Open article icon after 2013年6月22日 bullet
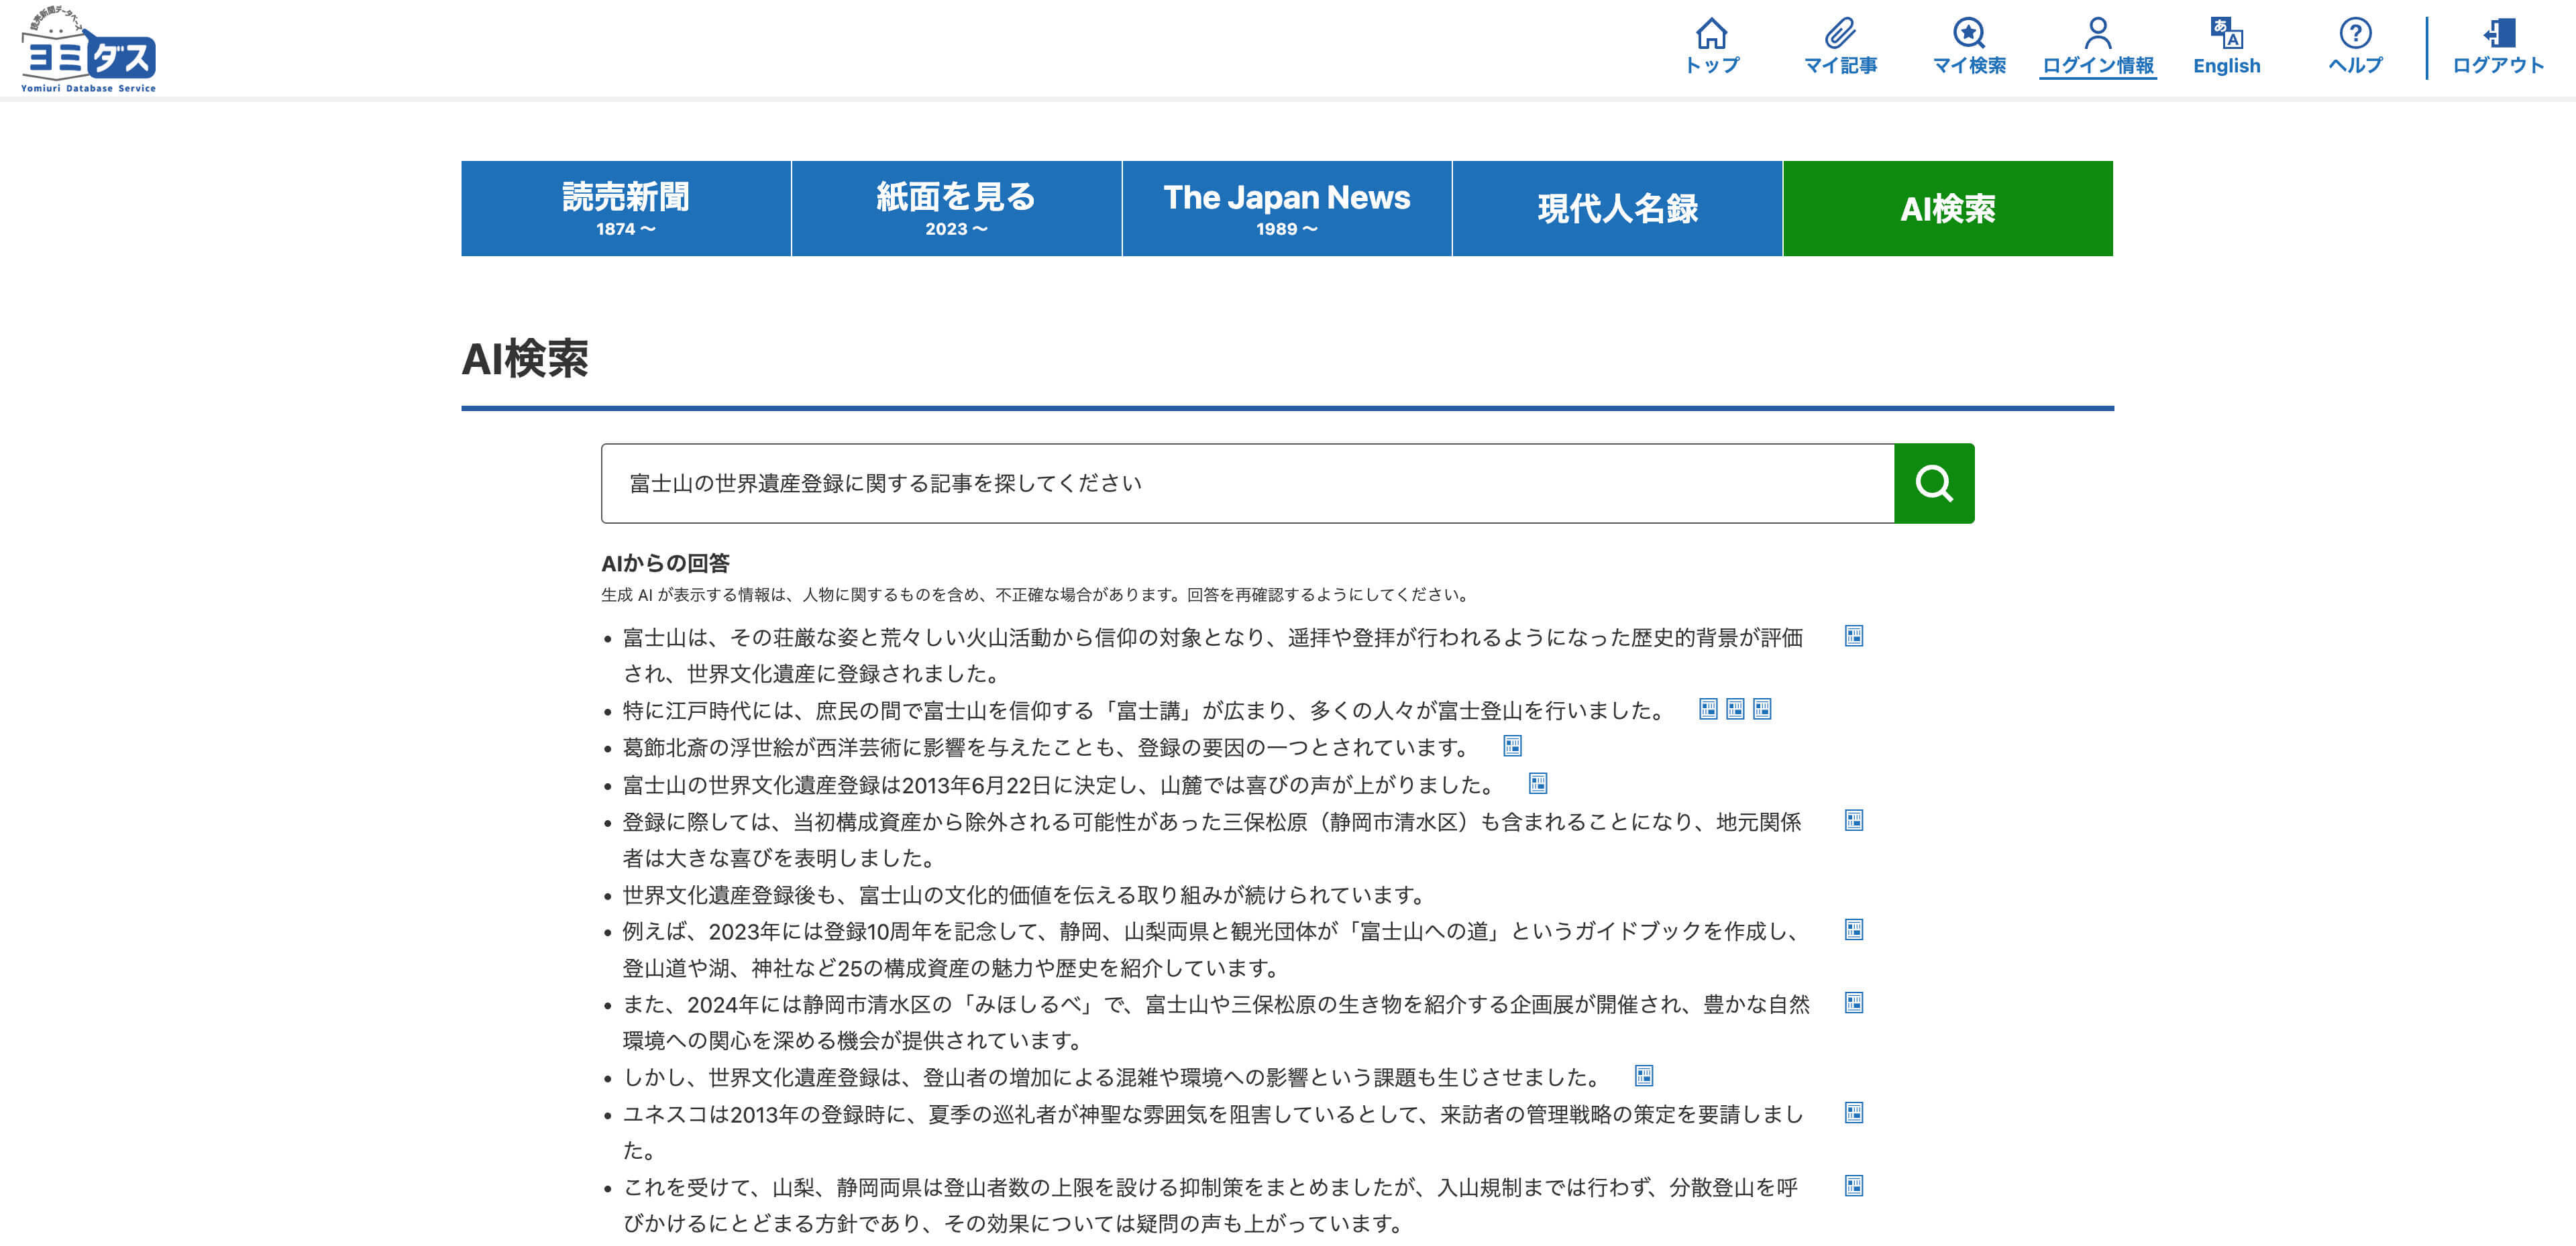The height and width of the screenshot is (1246, 2576). point(1538,783)
